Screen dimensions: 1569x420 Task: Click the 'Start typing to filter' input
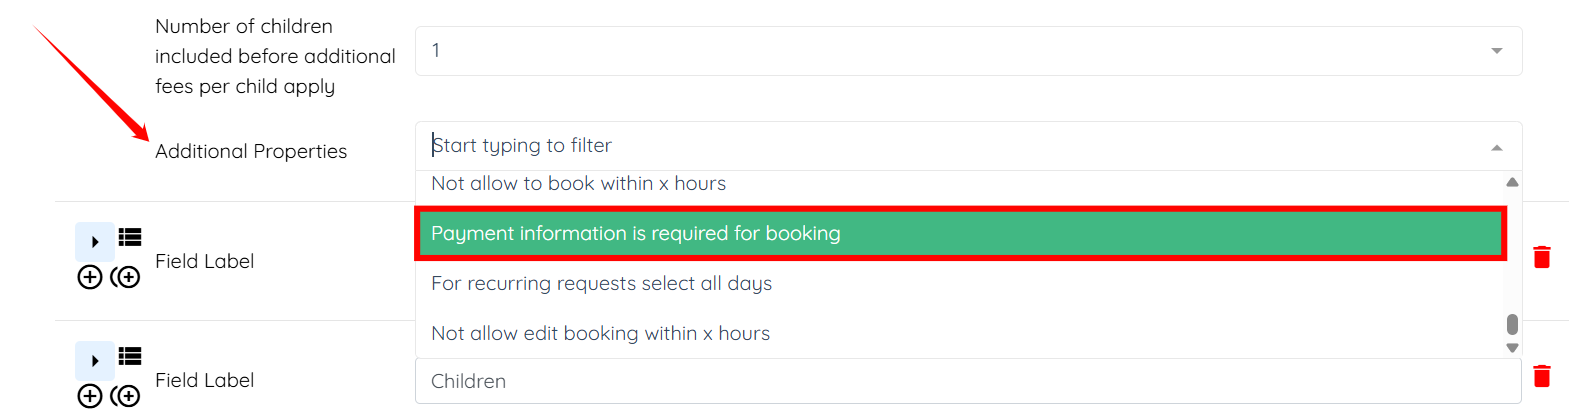[900, 146]
